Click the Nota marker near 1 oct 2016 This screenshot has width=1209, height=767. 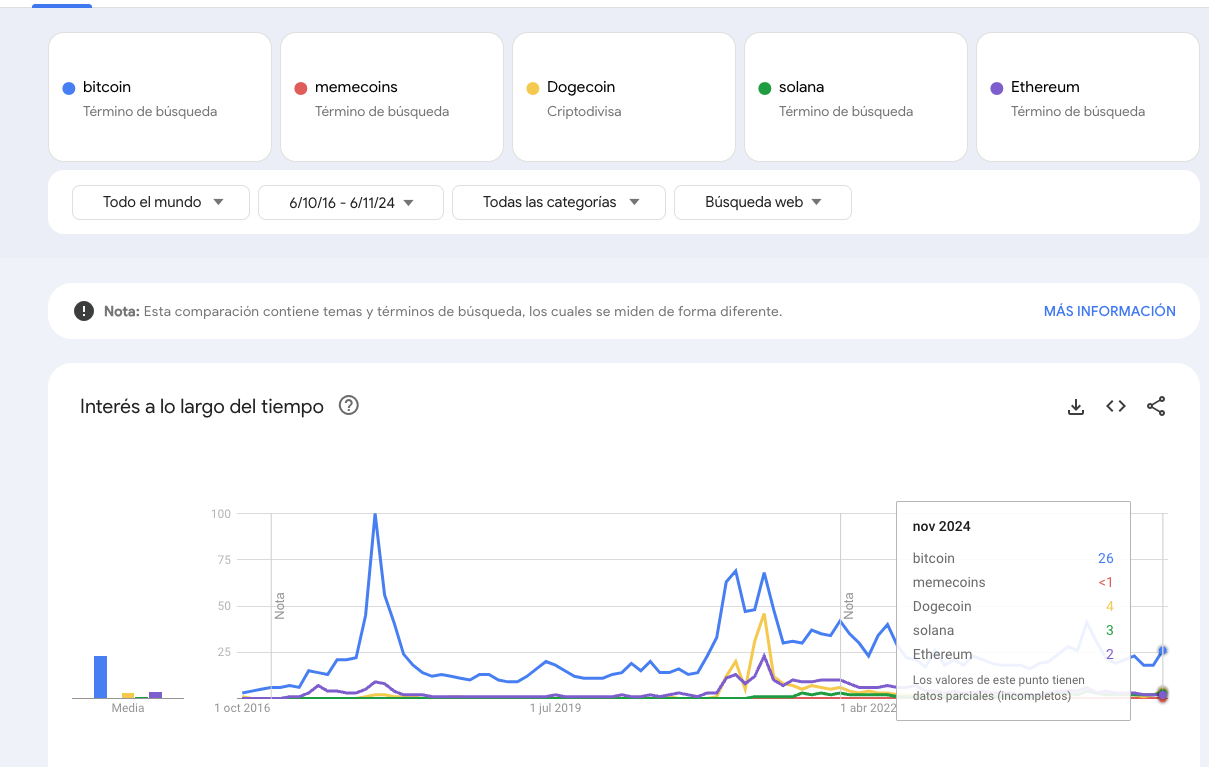[x=280, y=605]
